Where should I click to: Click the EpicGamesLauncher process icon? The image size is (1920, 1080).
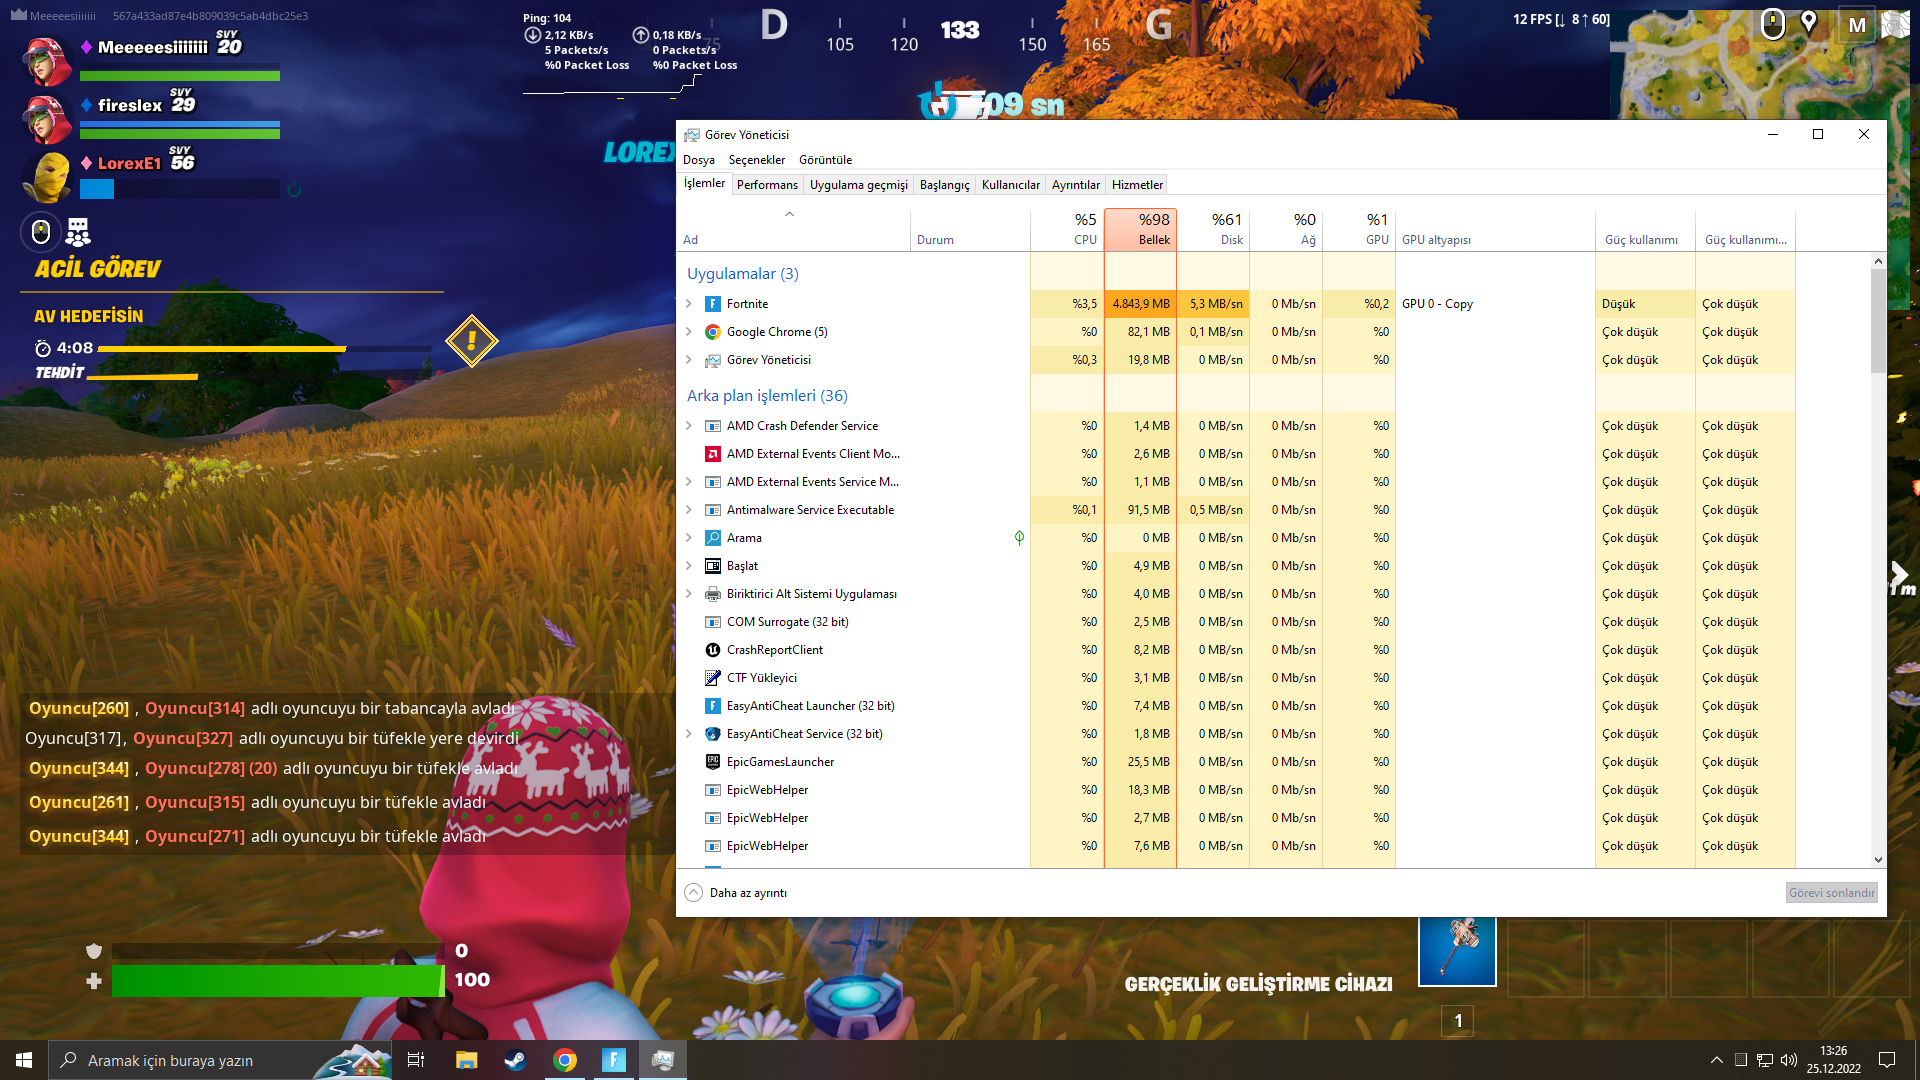tap(712, 762)
